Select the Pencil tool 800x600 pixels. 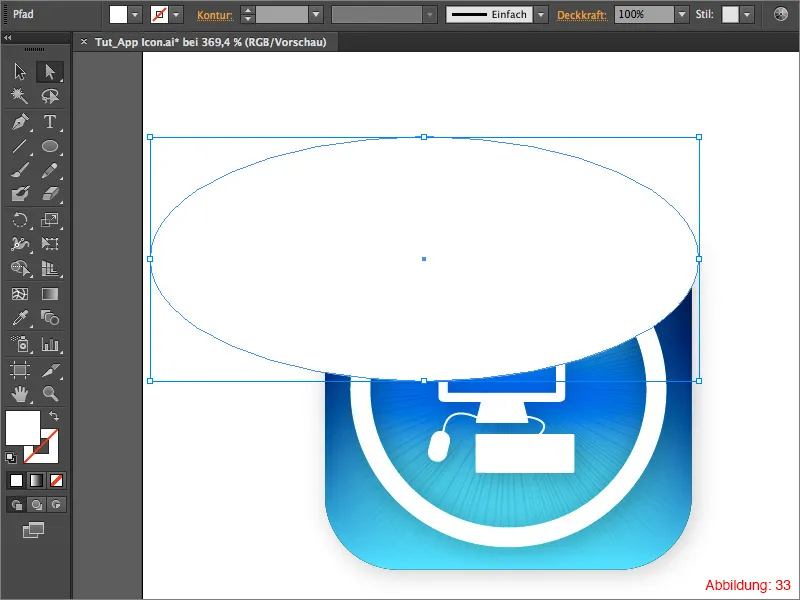pos(49,170)
